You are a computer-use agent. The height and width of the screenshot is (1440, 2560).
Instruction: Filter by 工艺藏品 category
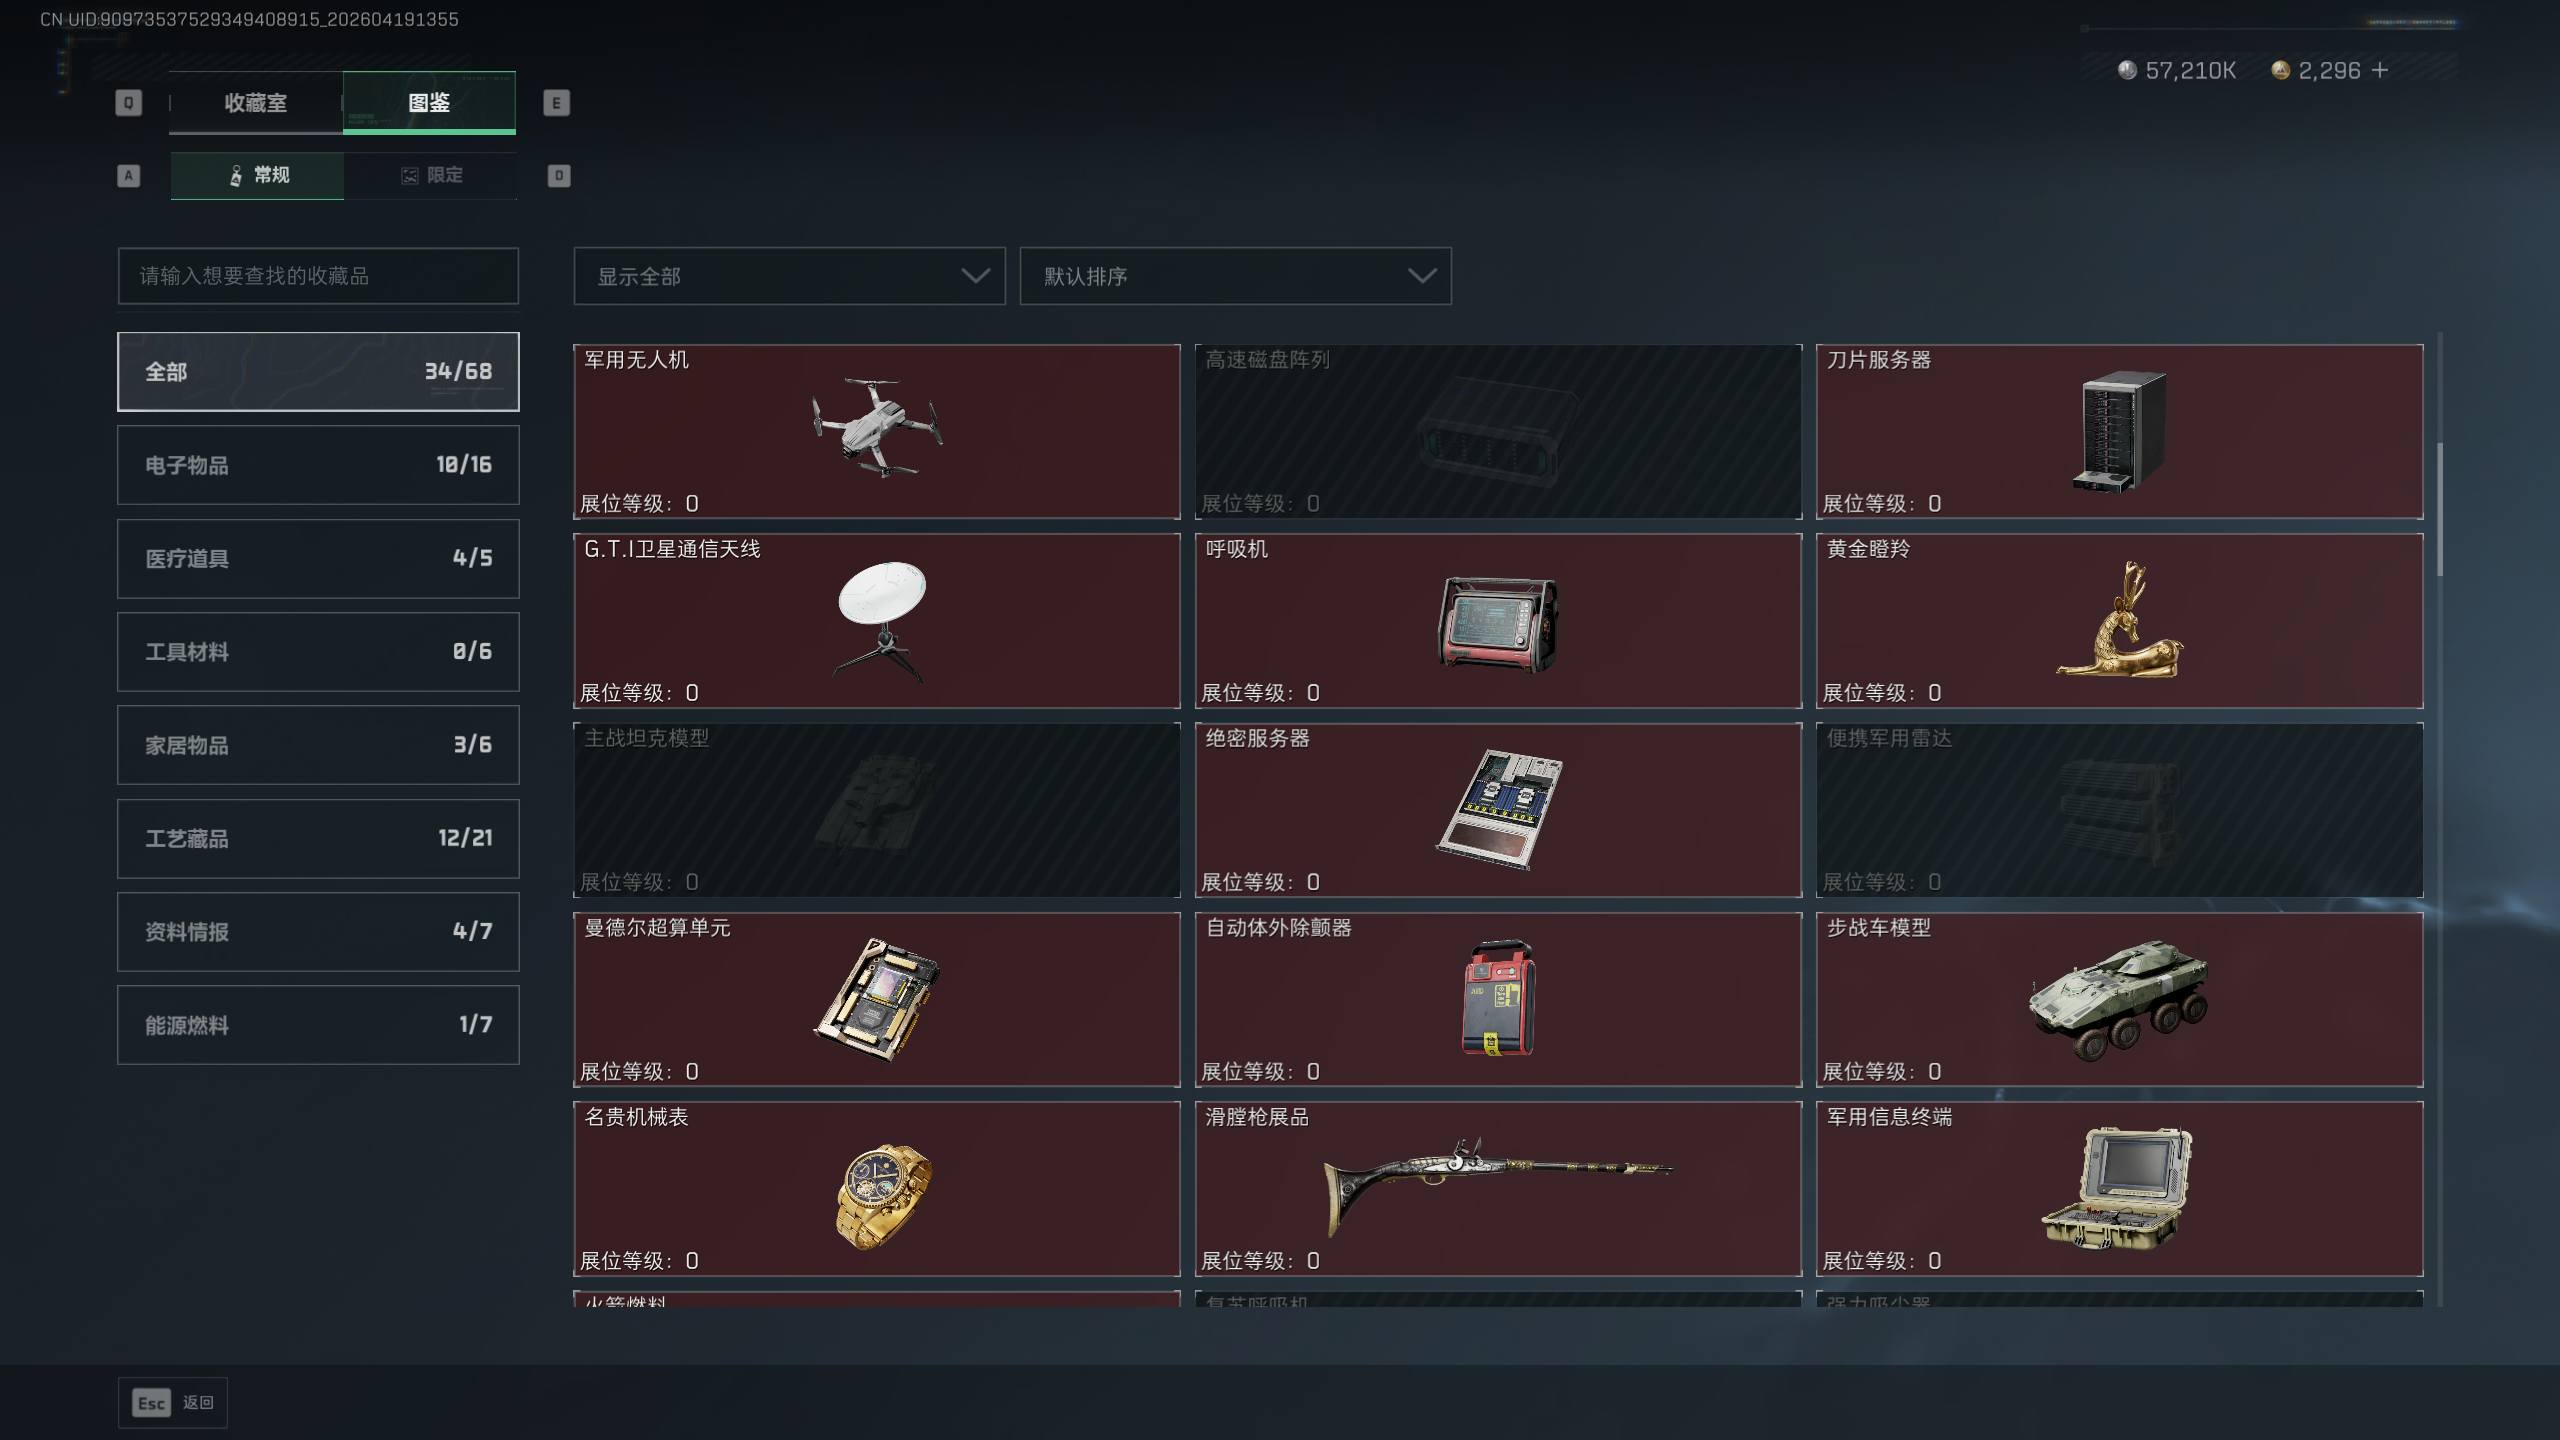(318, 838)
